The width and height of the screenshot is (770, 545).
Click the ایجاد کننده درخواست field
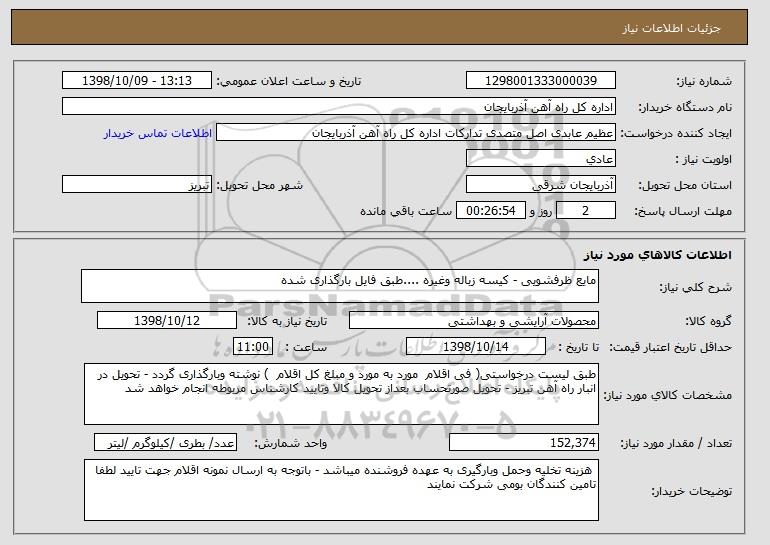coord(416,133)
